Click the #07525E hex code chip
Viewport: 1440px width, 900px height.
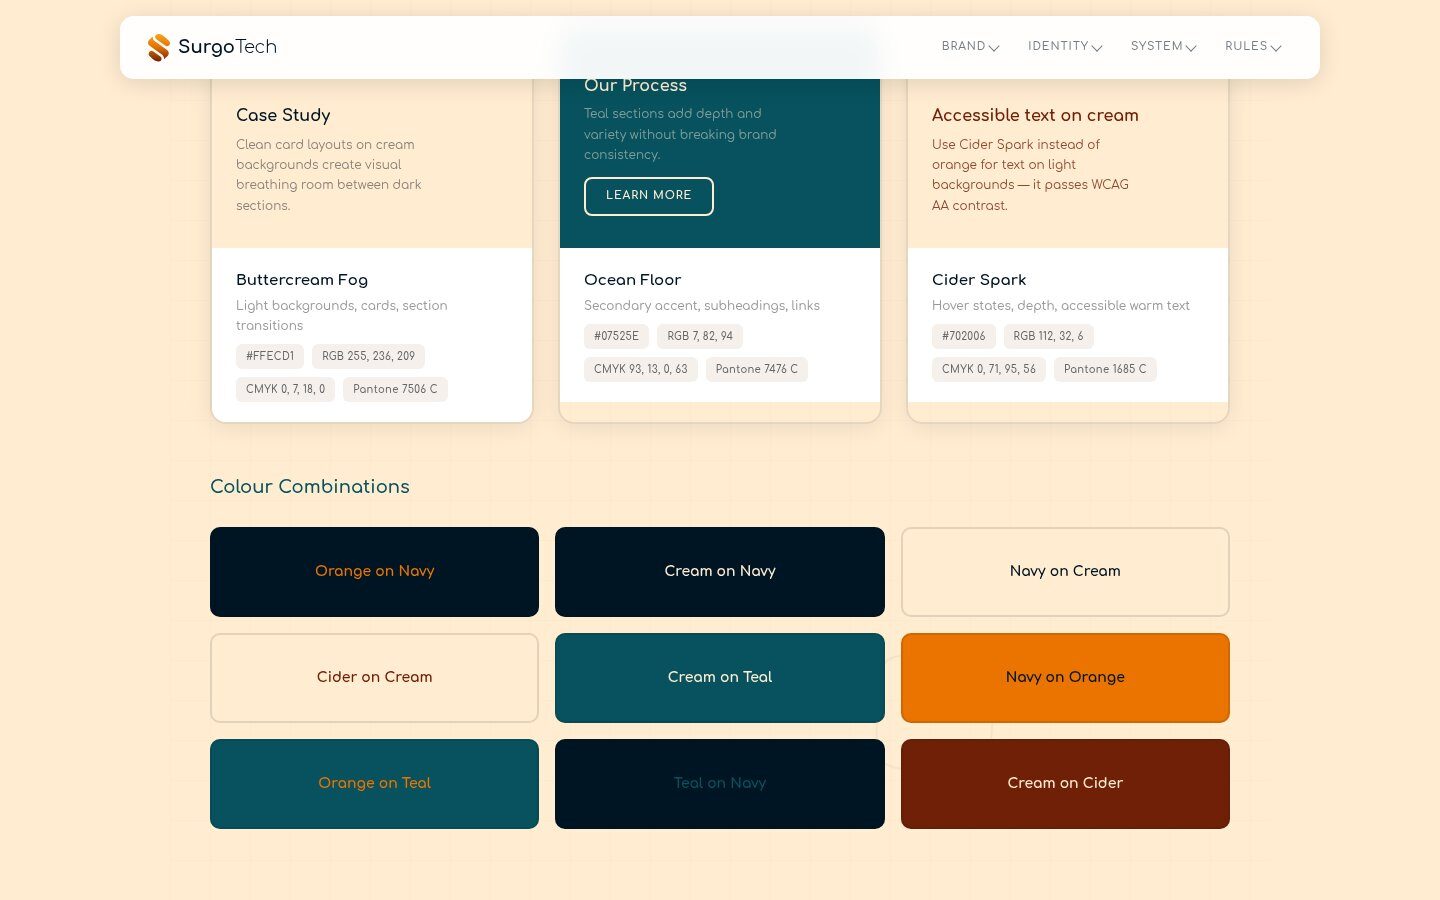coord(616,336)
